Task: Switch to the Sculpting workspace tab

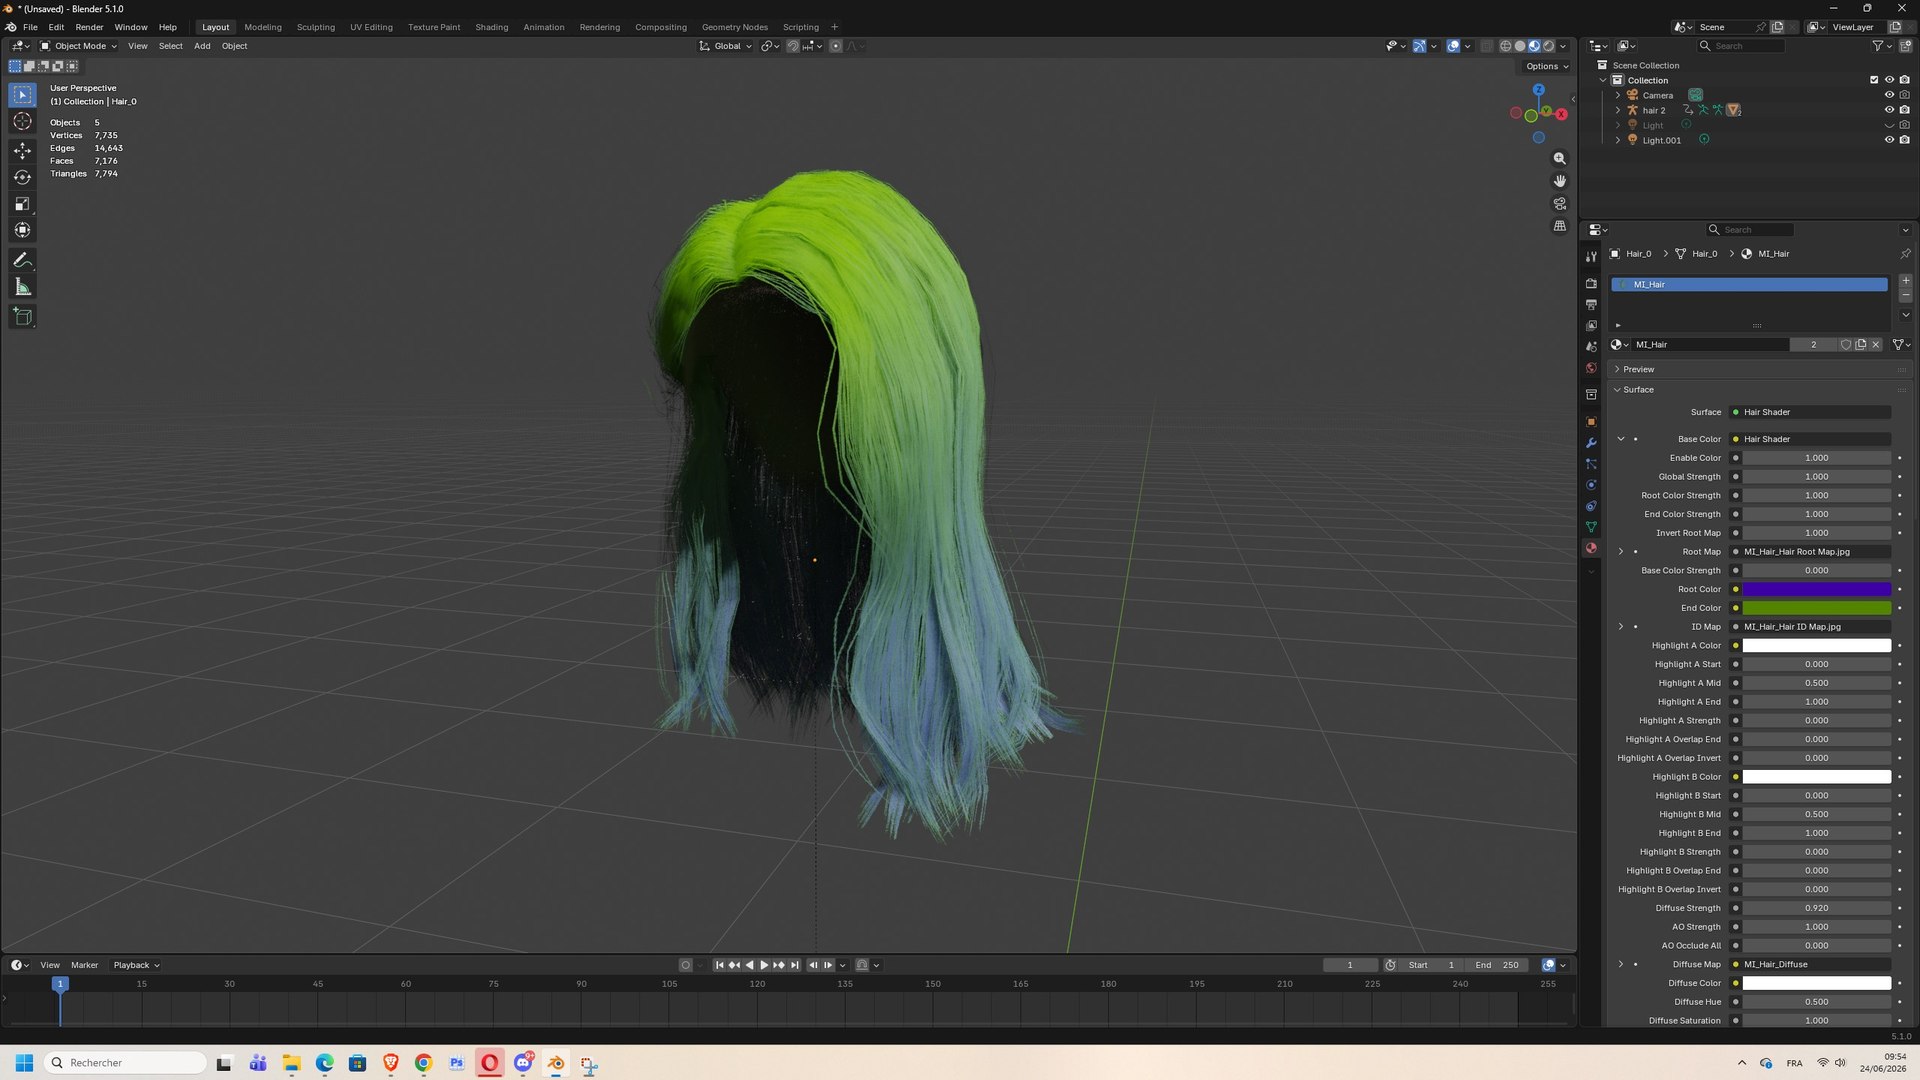Action: [x=316, y=27]
